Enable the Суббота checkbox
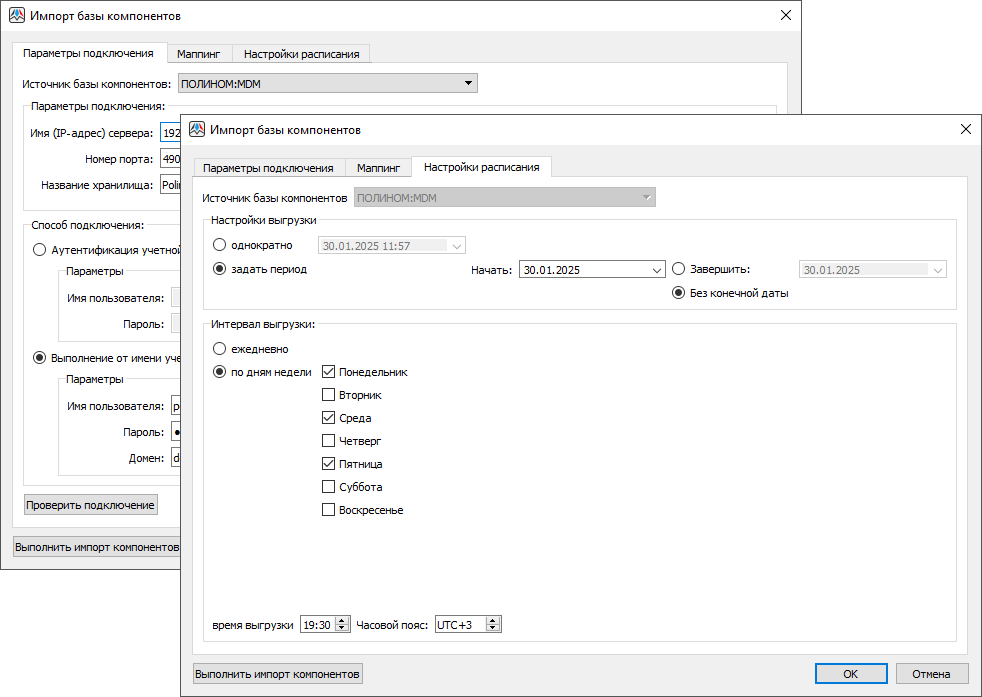Image resolution: width=982 pixels, height=697 pixels. [328, 487]
